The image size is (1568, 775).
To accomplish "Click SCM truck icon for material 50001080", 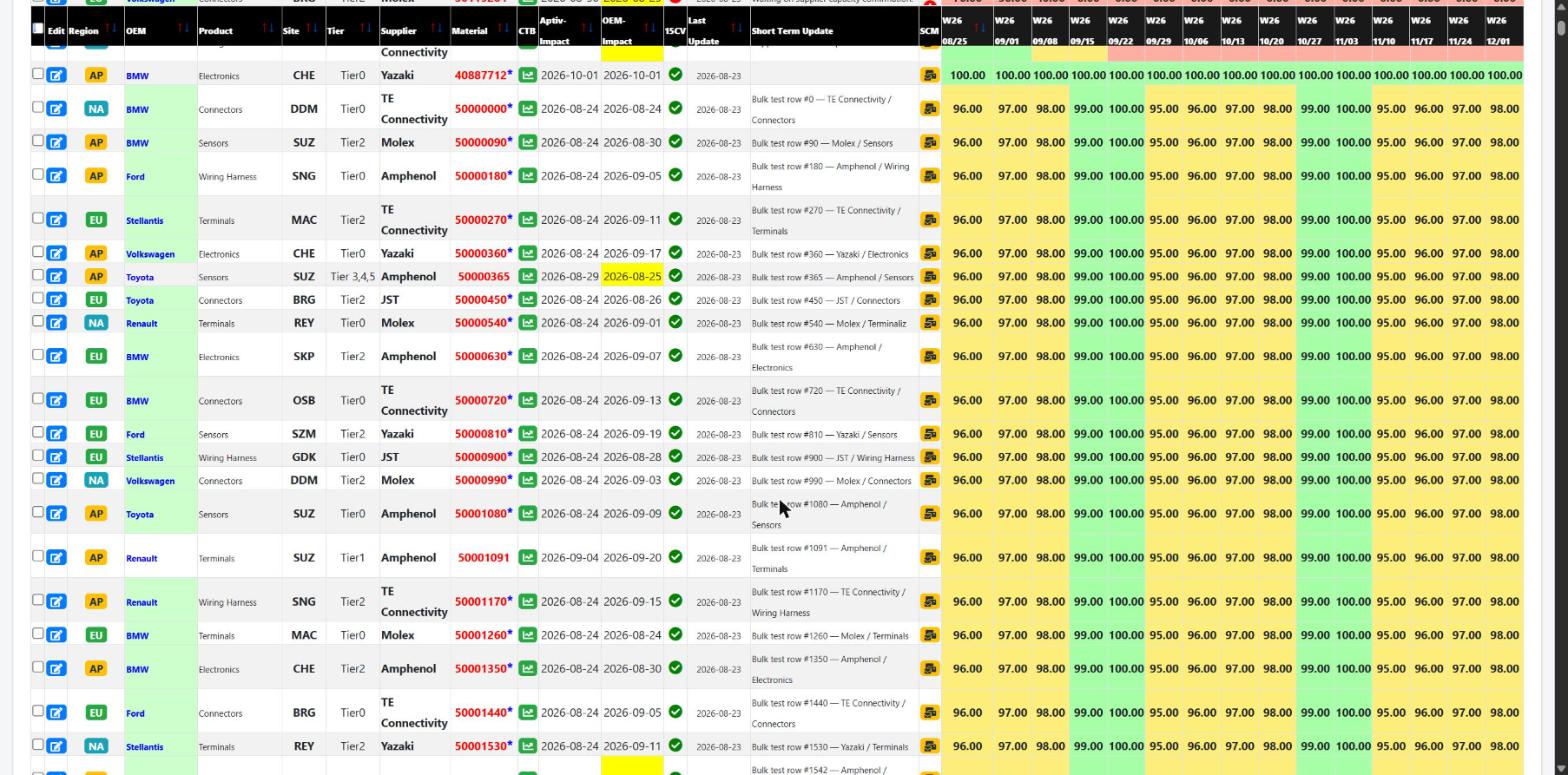I will (930, 514).
